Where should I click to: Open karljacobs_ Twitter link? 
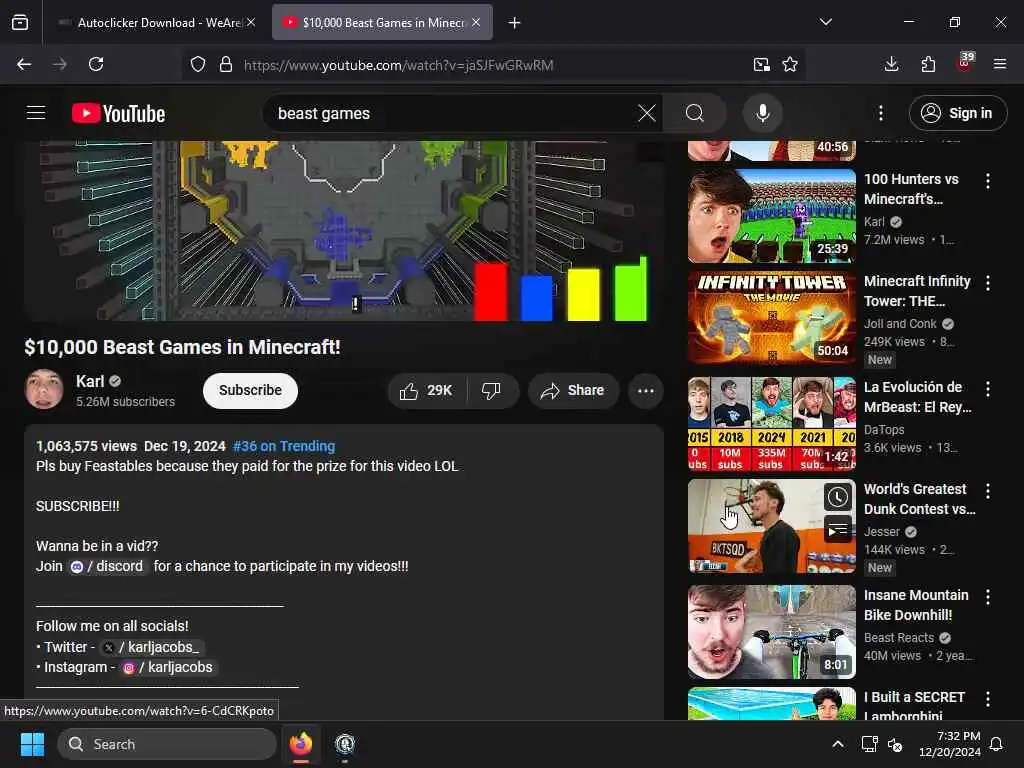[x=153, y=647]
